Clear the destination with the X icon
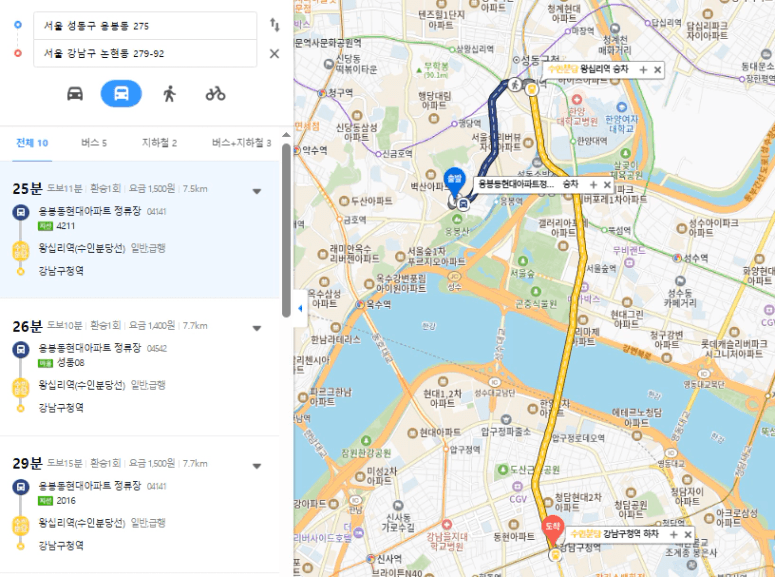 pos(274,53)
